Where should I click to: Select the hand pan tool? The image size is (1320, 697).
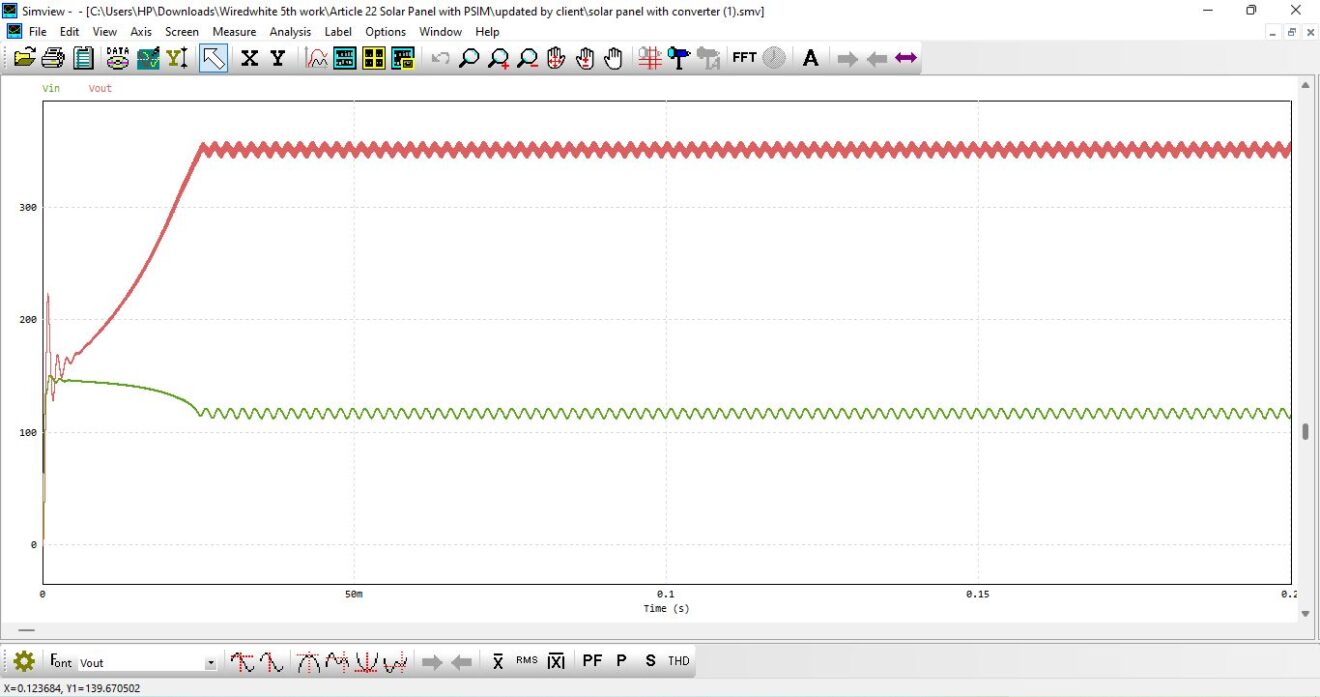pyautogui.click(x=612, y=57)
